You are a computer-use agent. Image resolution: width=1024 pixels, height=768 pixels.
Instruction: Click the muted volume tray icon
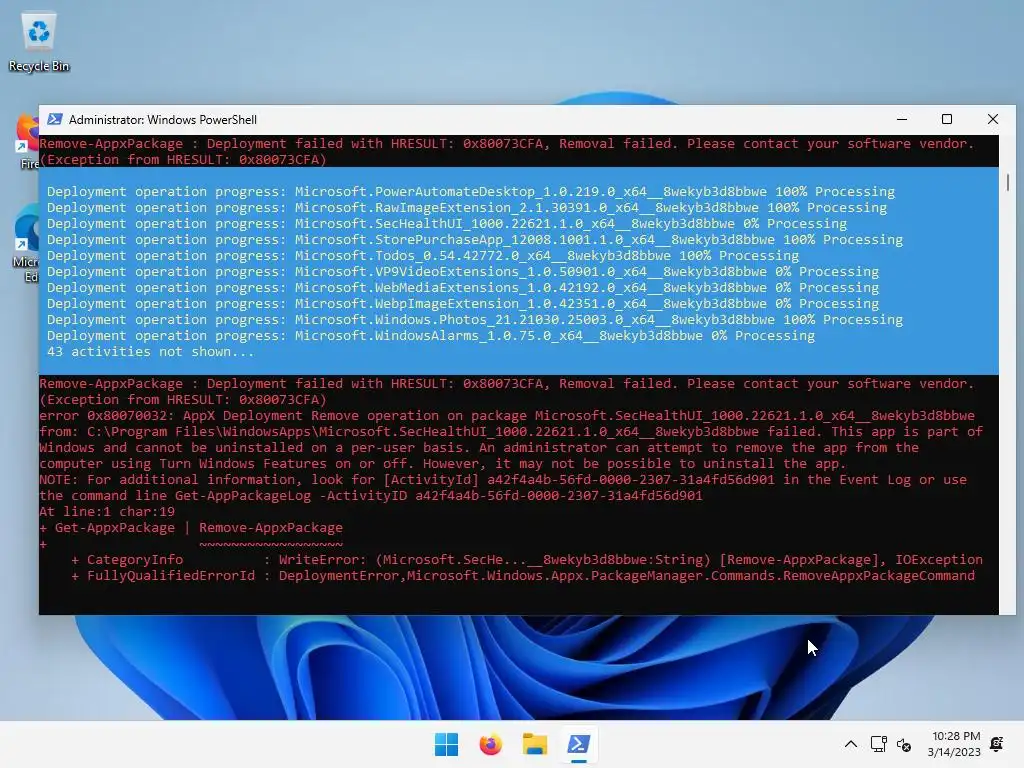pos(904,744)
